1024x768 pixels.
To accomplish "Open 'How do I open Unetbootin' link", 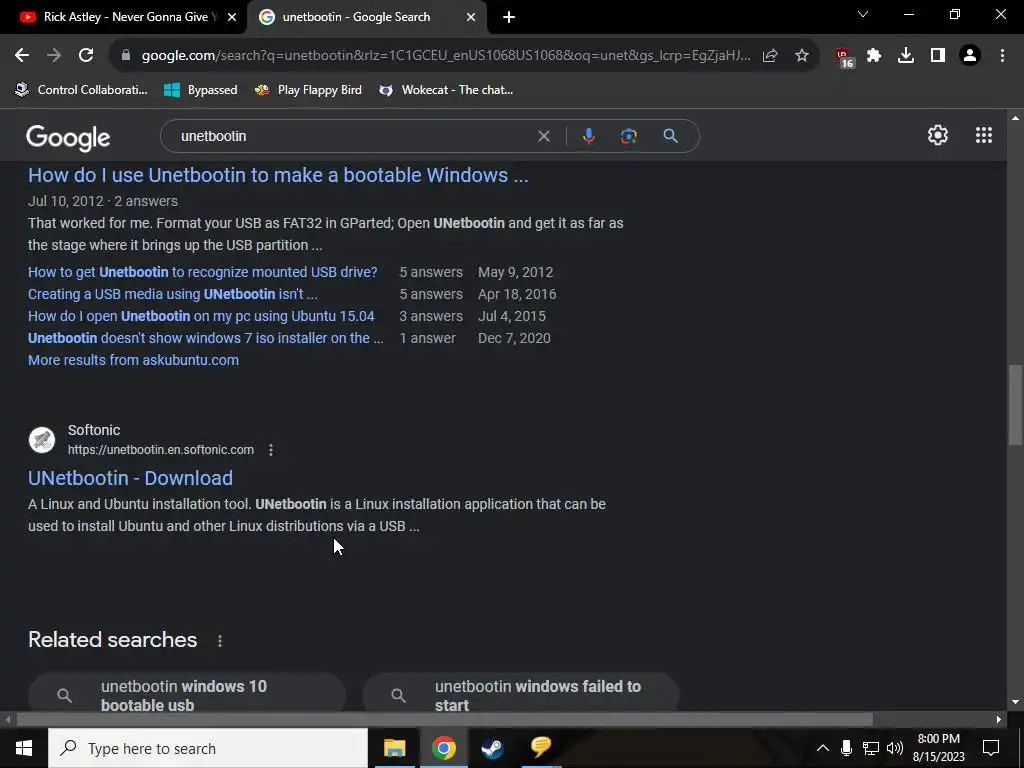I will point(201,316).
